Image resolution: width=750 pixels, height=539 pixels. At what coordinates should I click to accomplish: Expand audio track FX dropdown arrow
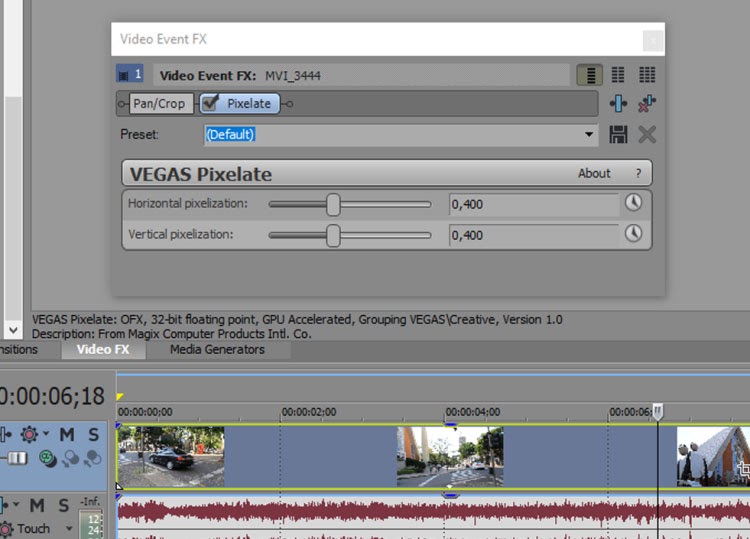(16, 504)
